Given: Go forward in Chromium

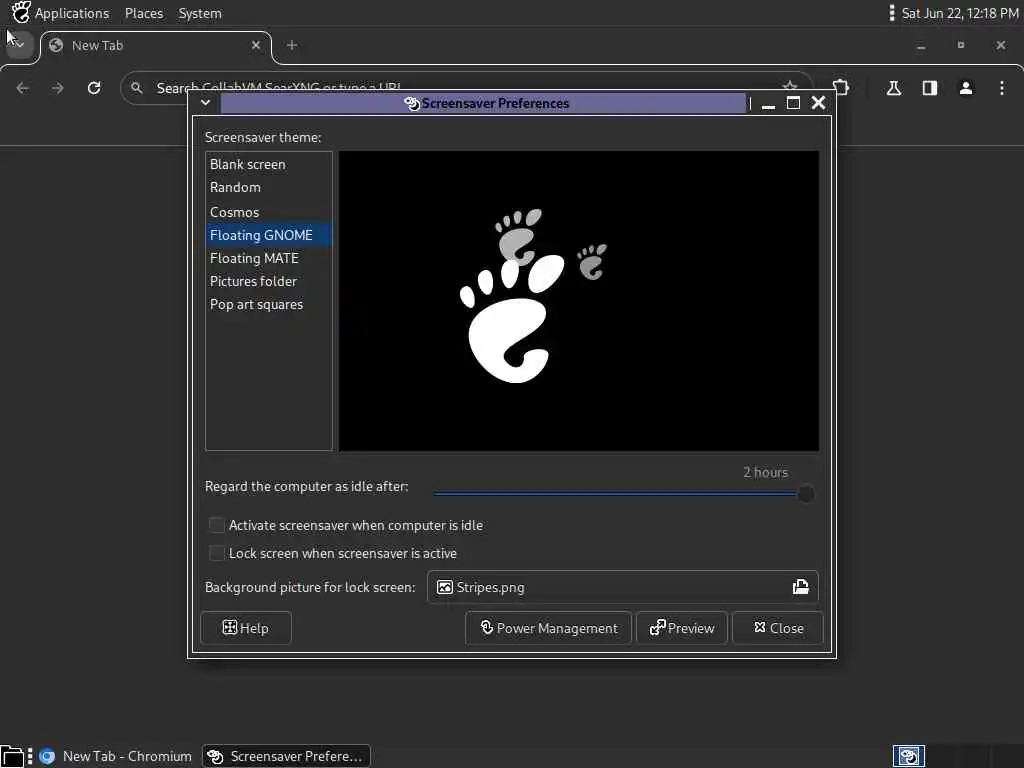Looking at the screenshot, I should [58, 88].
